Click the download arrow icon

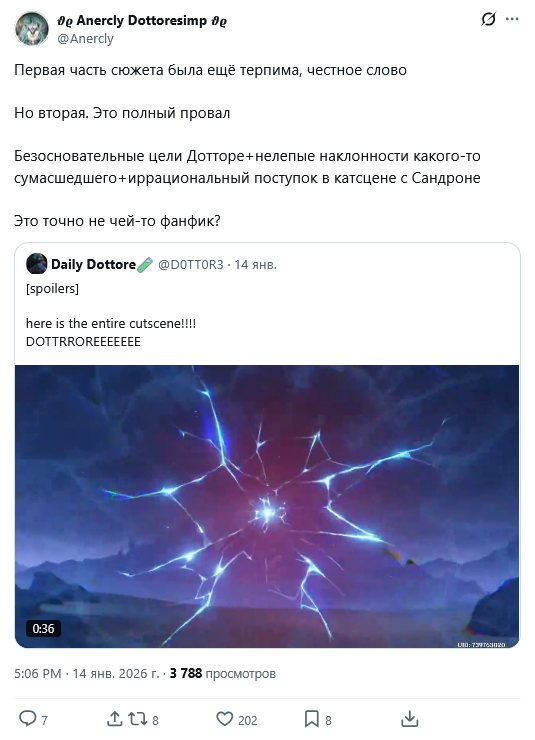click(x=410, y=719)
